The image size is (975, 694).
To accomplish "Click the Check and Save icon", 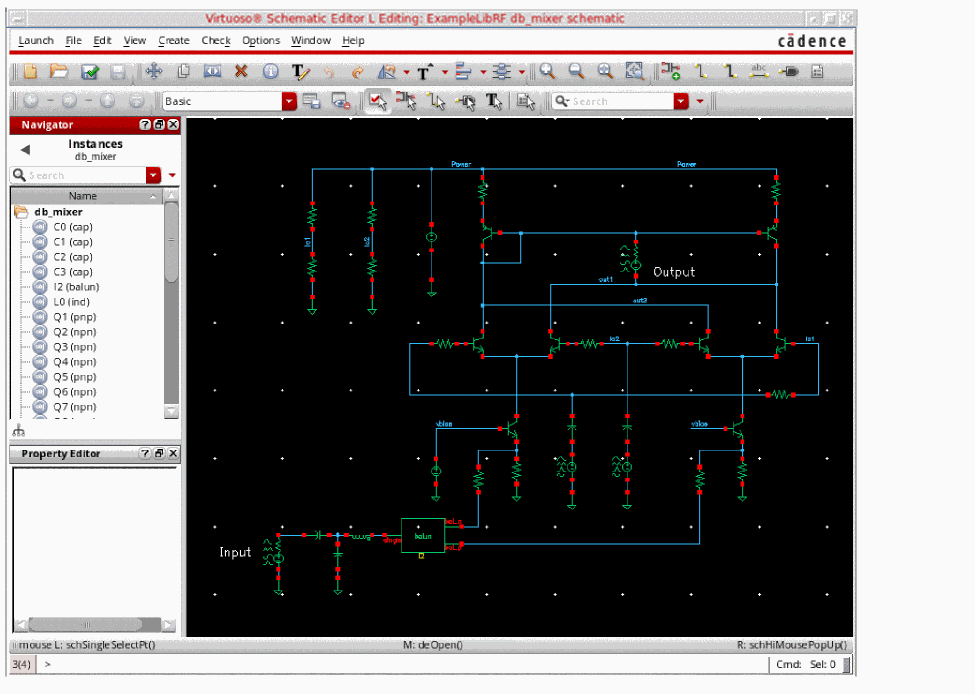I will [x=90, y=72].
